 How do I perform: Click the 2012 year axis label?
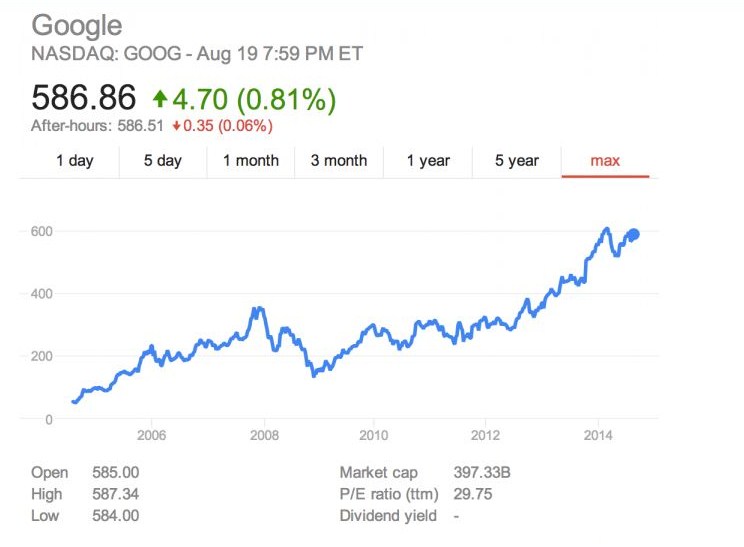485,435
